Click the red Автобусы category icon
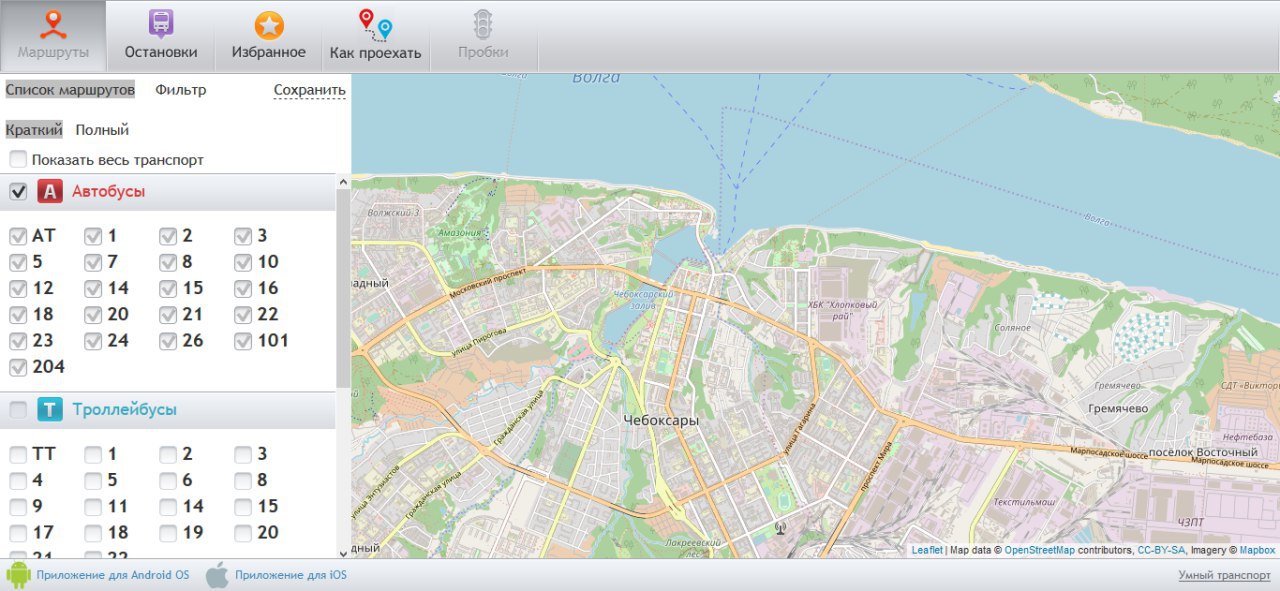 (50, 191)
